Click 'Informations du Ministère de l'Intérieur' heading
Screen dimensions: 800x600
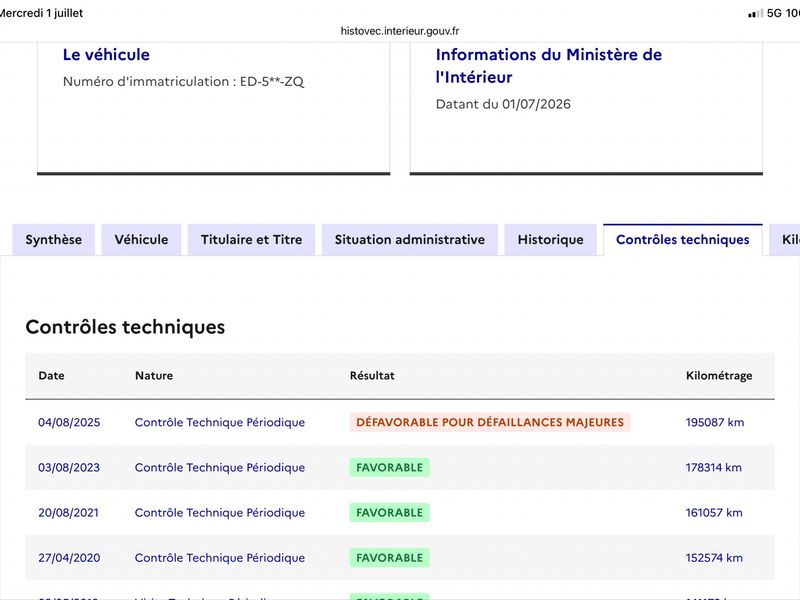tap(548, 66)
